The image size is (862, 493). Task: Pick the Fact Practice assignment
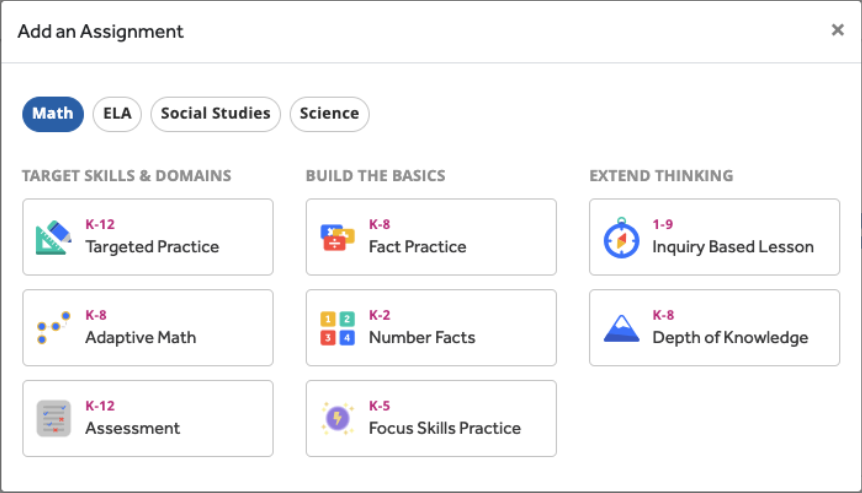tap(417, 247)
